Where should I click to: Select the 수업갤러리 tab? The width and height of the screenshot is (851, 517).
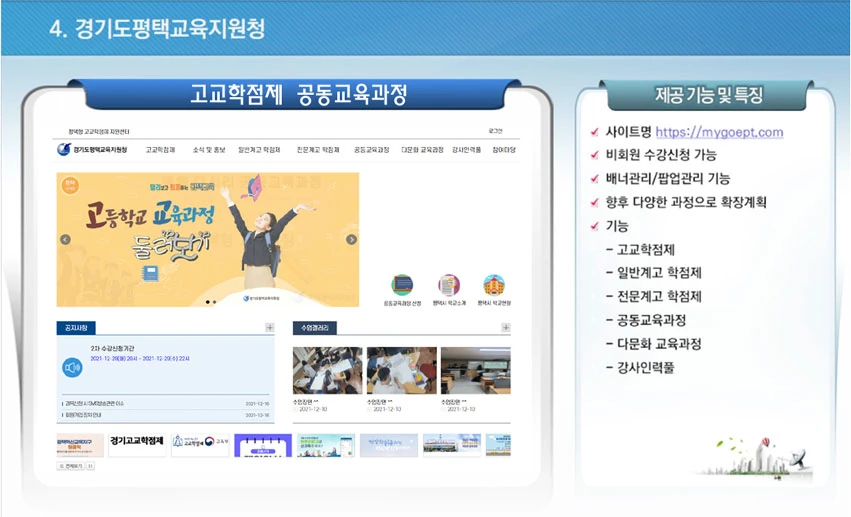(315, 328)
